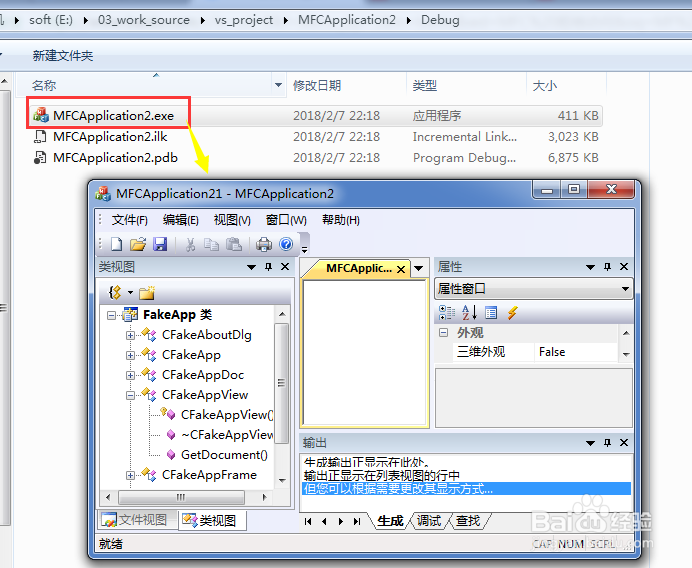The image size is (692, 568).
Task: Click 新建文件夹 in Explorer toolbar
Action: 63,56
